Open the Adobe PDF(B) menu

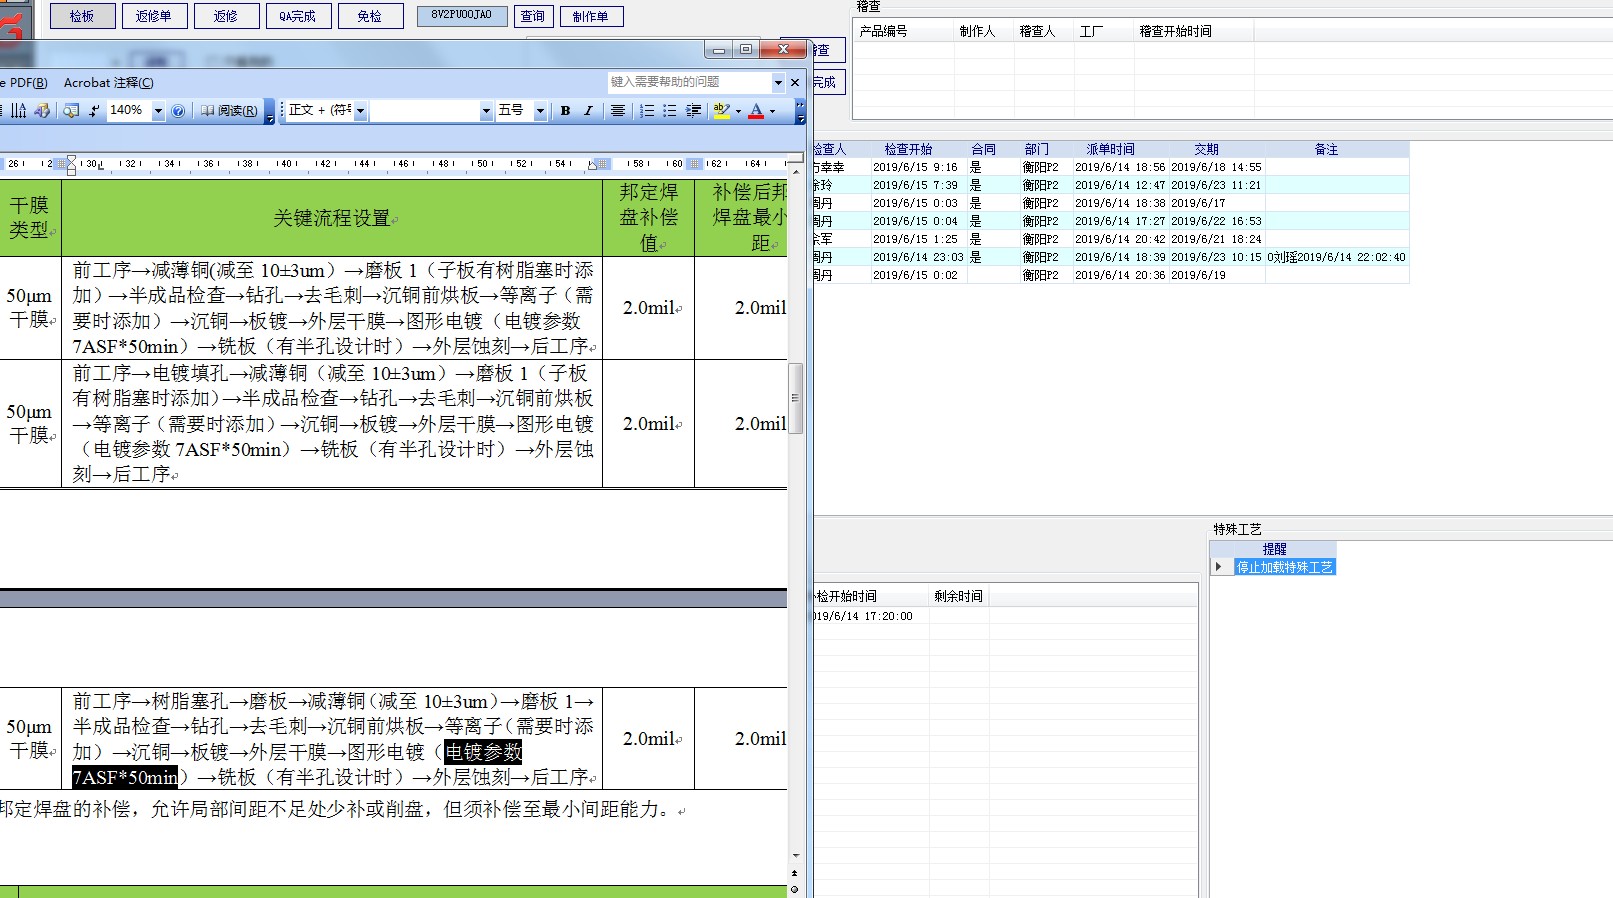point(24,83)
